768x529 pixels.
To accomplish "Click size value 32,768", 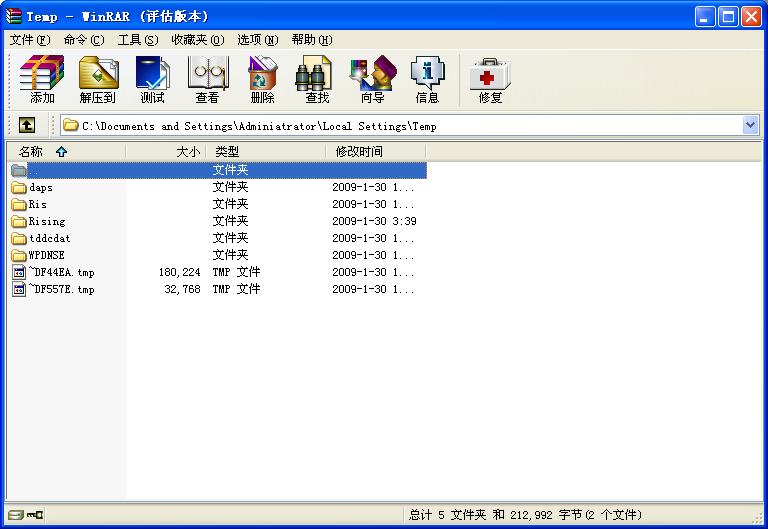I will coord(182,289).
